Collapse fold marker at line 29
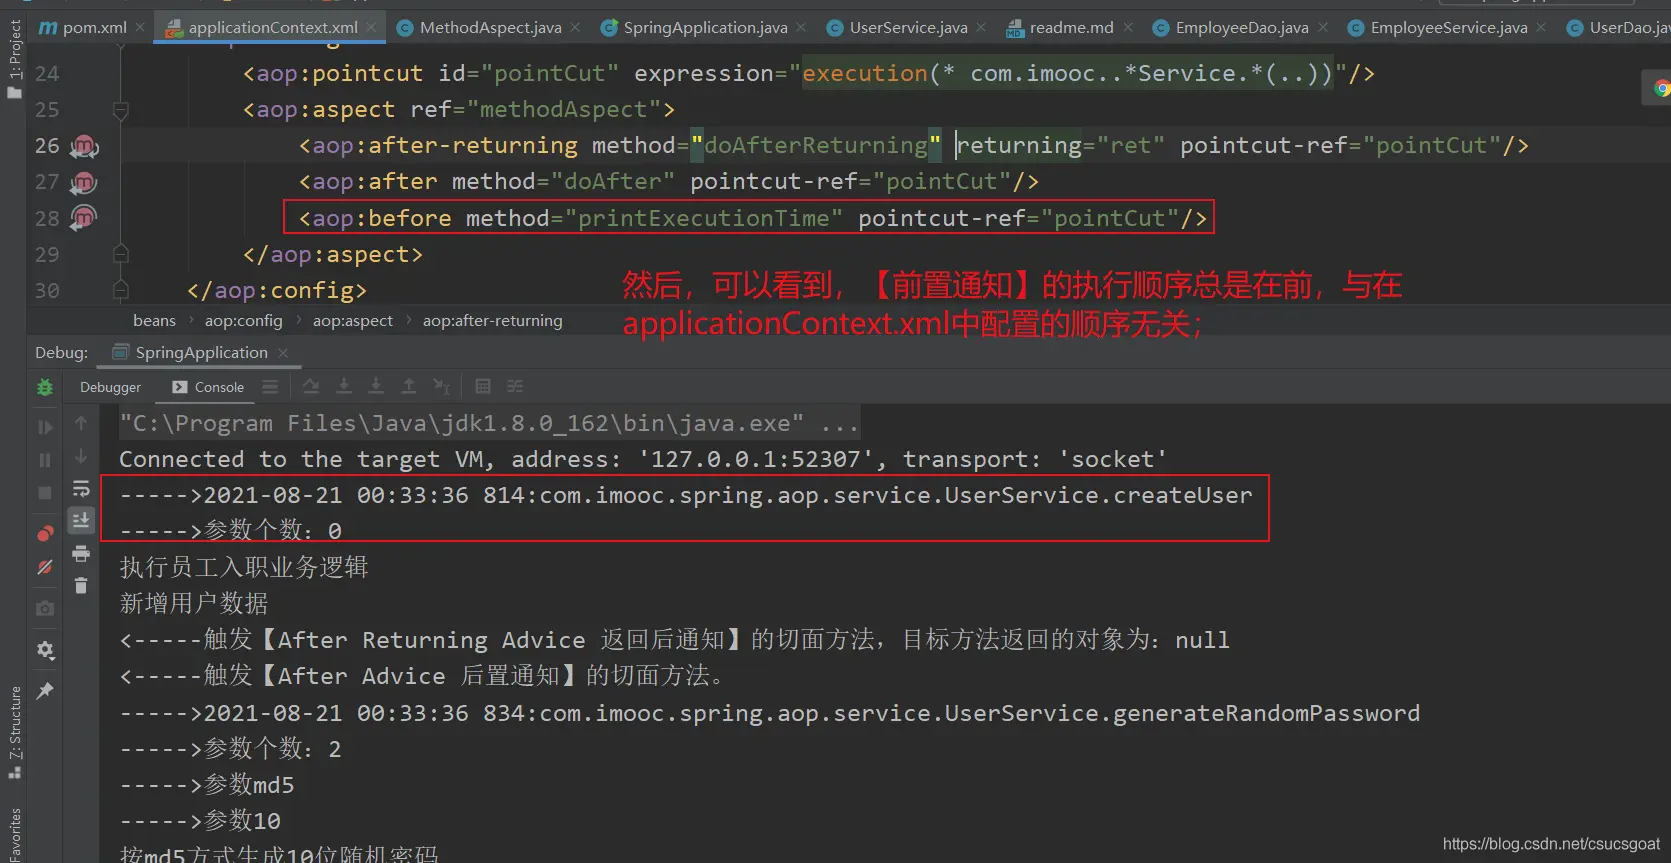 tap(121, 254)
